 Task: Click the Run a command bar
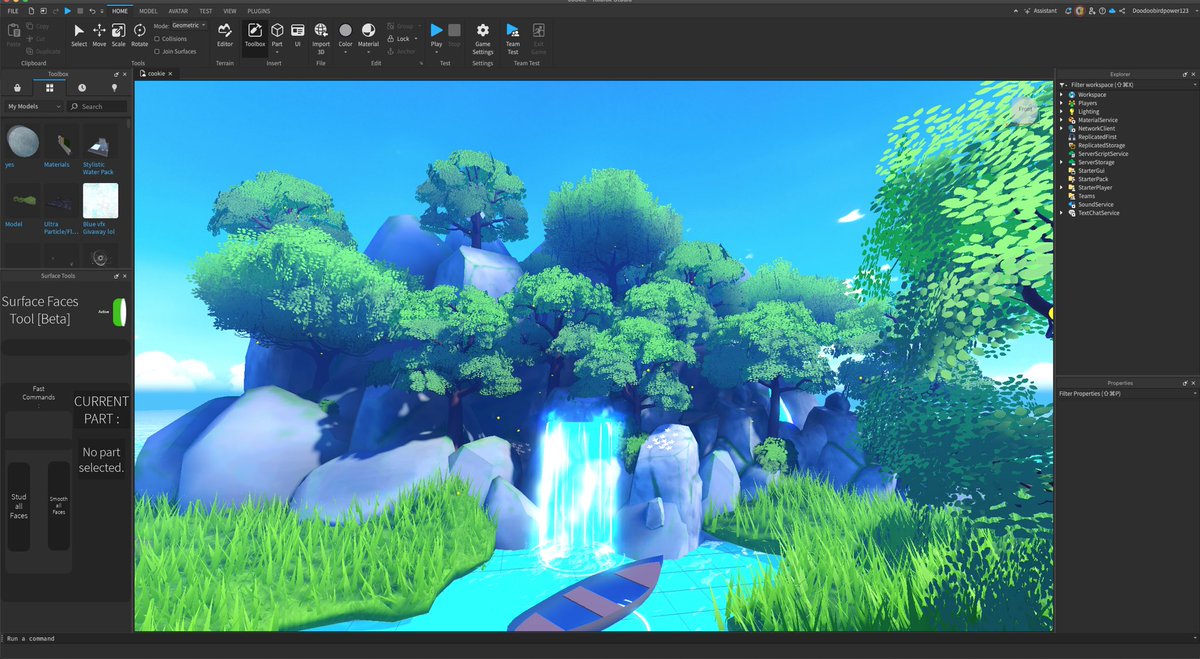click(x=600, y=638)
